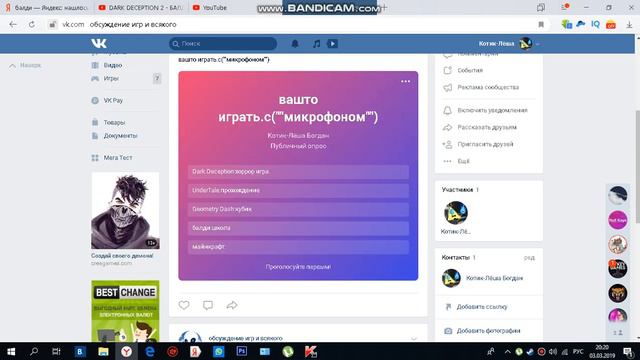Open Windows taskbar search
The image size is (640, 360).
(x=34, y=351)
